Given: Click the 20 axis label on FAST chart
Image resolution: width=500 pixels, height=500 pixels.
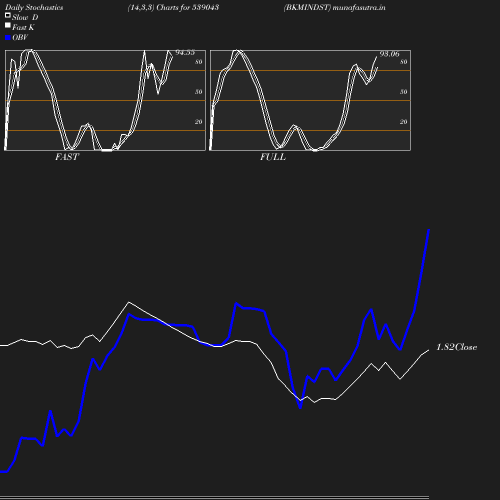Looking at the screenshot, I should click(199, 122).
